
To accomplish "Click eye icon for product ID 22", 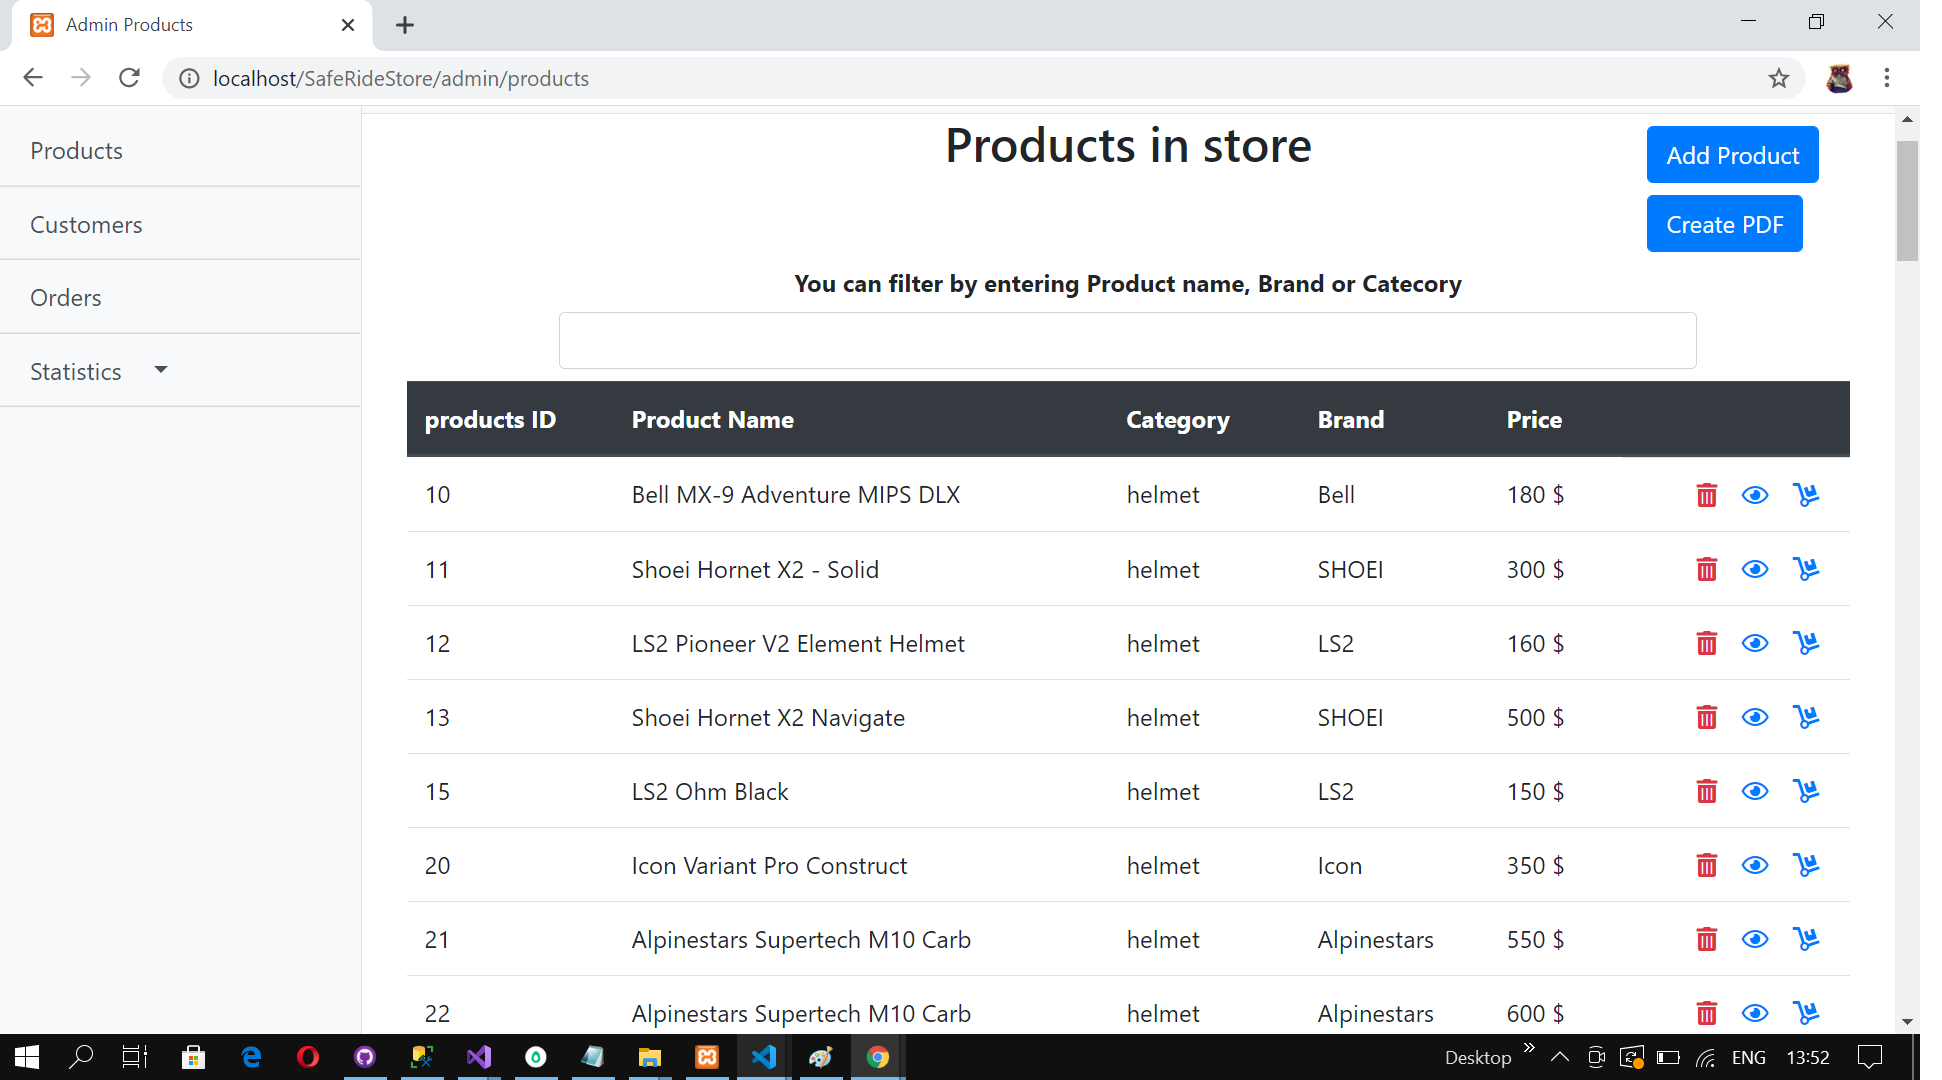I will tap(1754, 1013).
